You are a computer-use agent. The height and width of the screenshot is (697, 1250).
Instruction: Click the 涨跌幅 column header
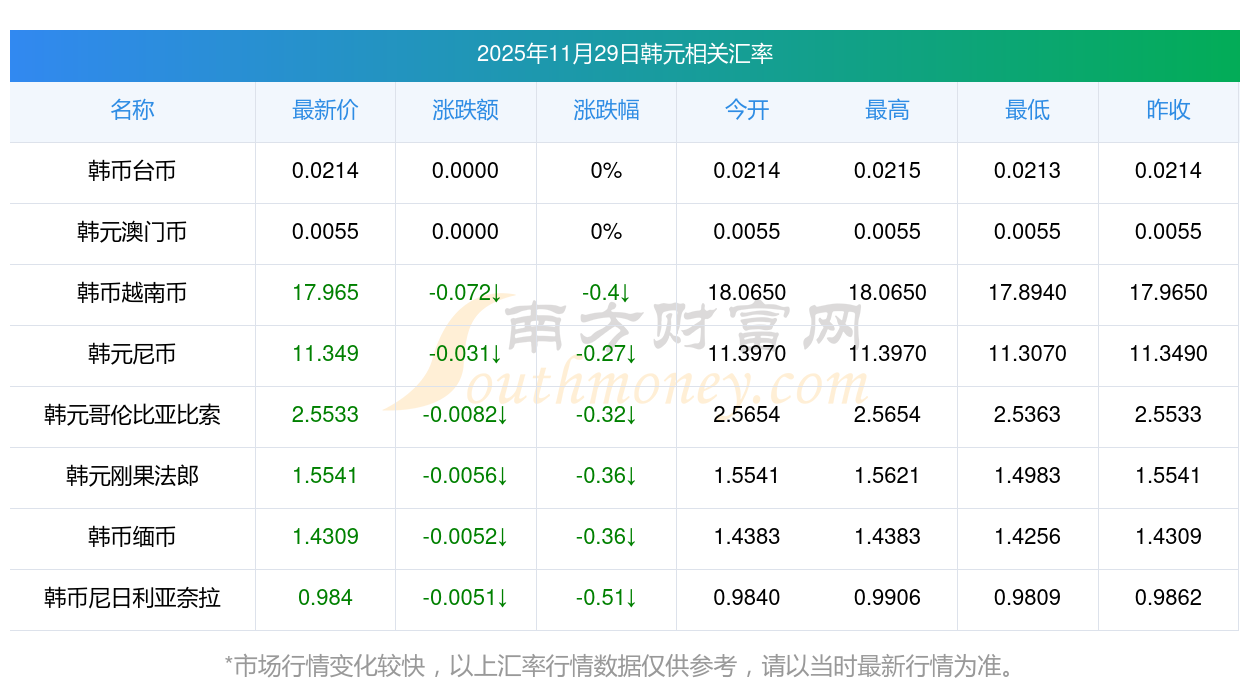(606, 110)
